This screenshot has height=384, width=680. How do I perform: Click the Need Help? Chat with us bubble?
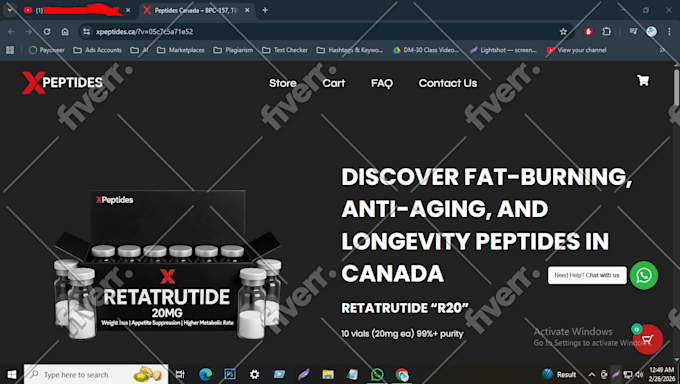coord(587,275)
